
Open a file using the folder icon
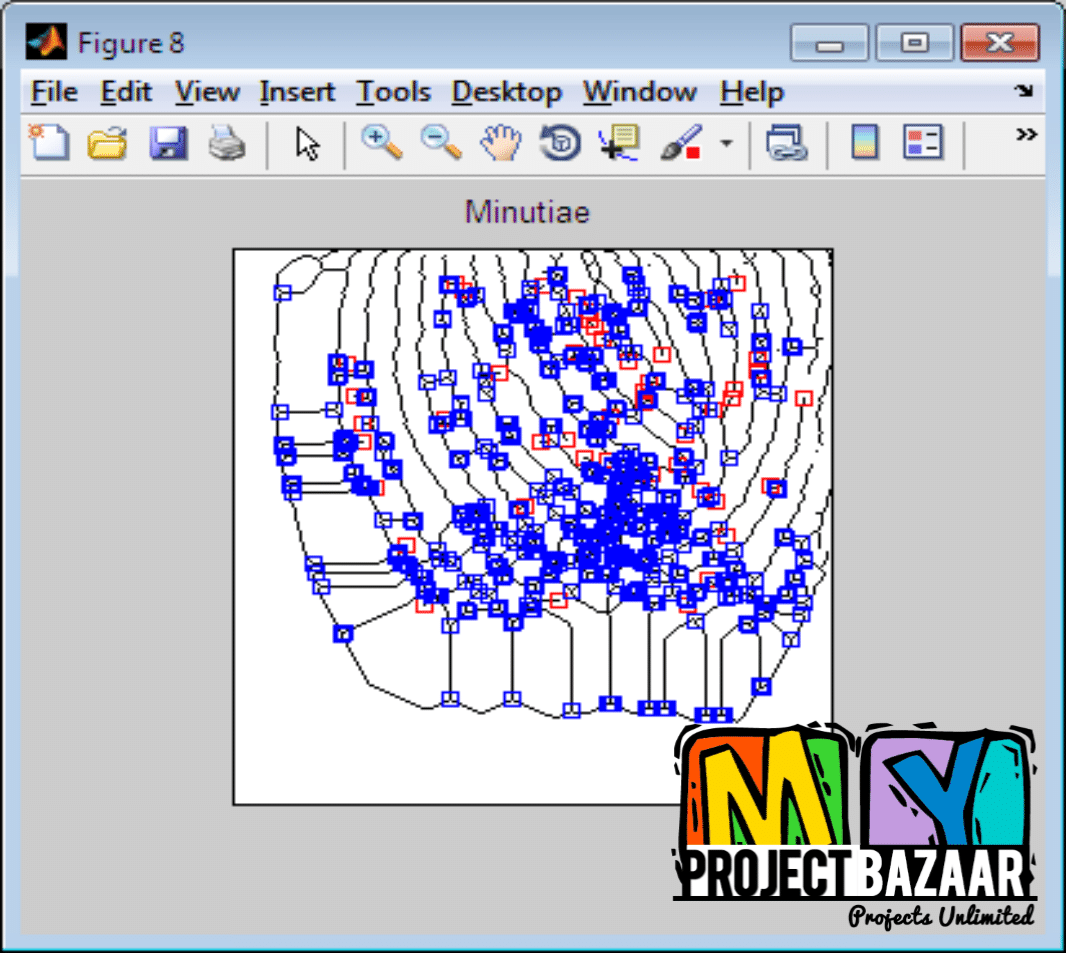tap(107, 143)
